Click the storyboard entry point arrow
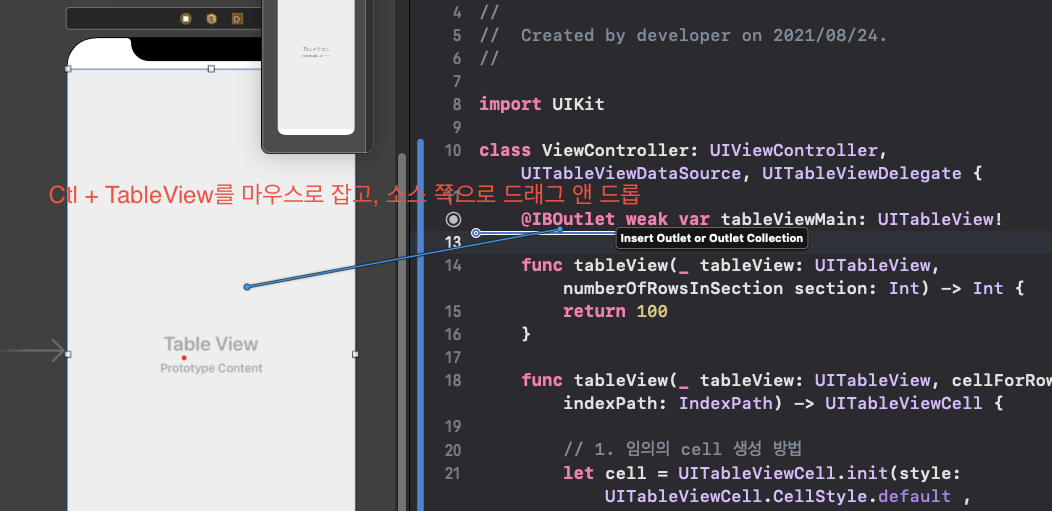The height and width of the screenshot is (511, 1052). [32, 350]
